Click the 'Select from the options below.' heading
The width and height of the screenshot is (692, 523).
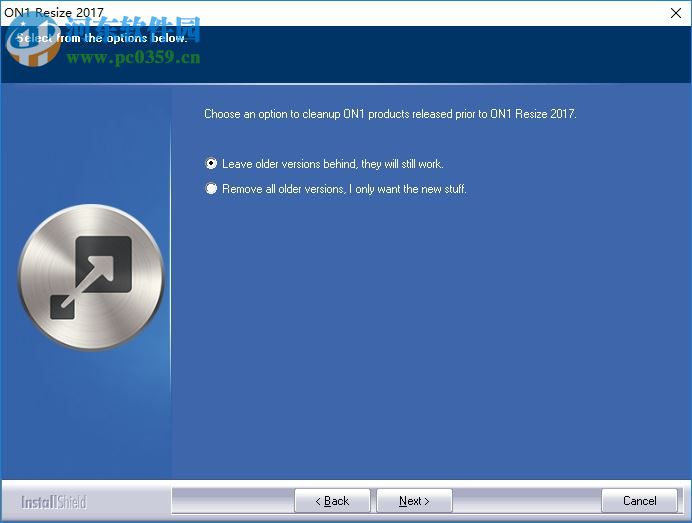pos(102,38)
